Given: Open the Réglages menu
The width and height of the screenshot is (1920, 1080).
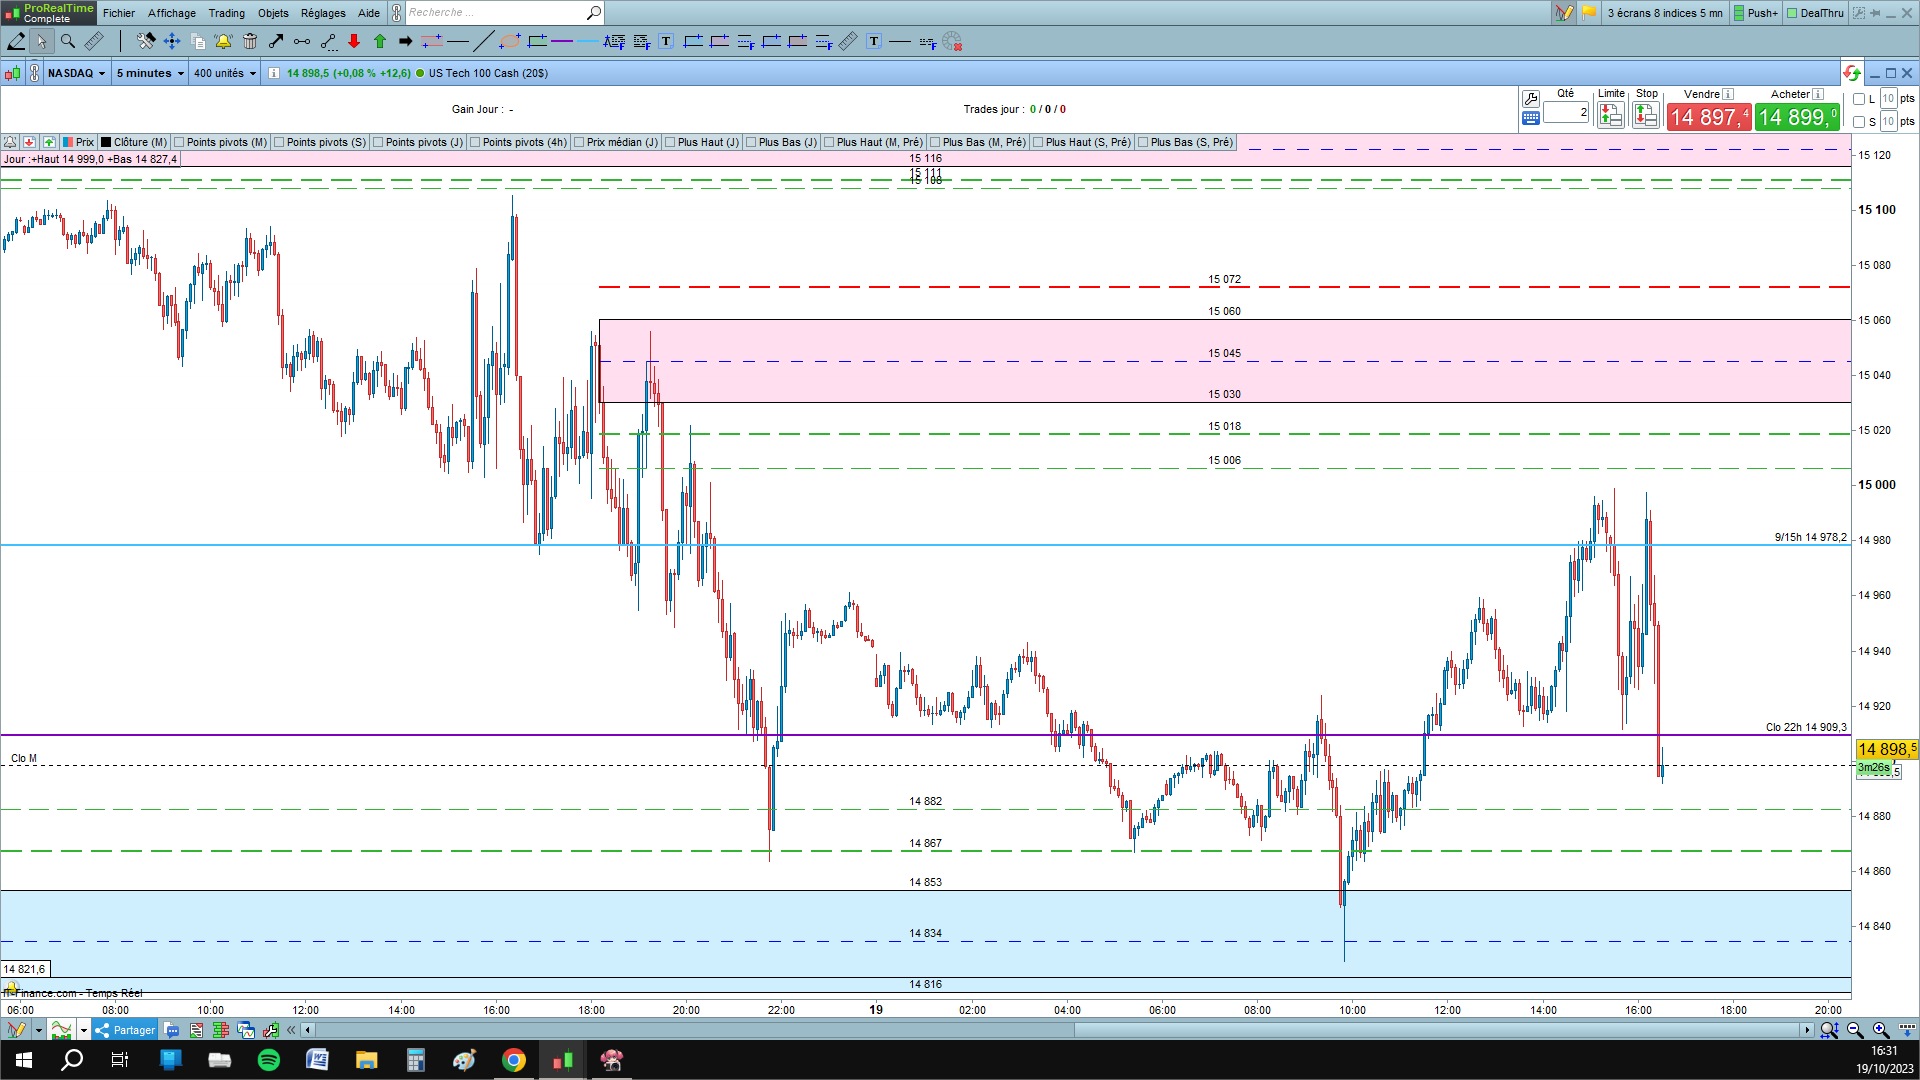Looking at the screenshot, I should [x=322, y=13].
